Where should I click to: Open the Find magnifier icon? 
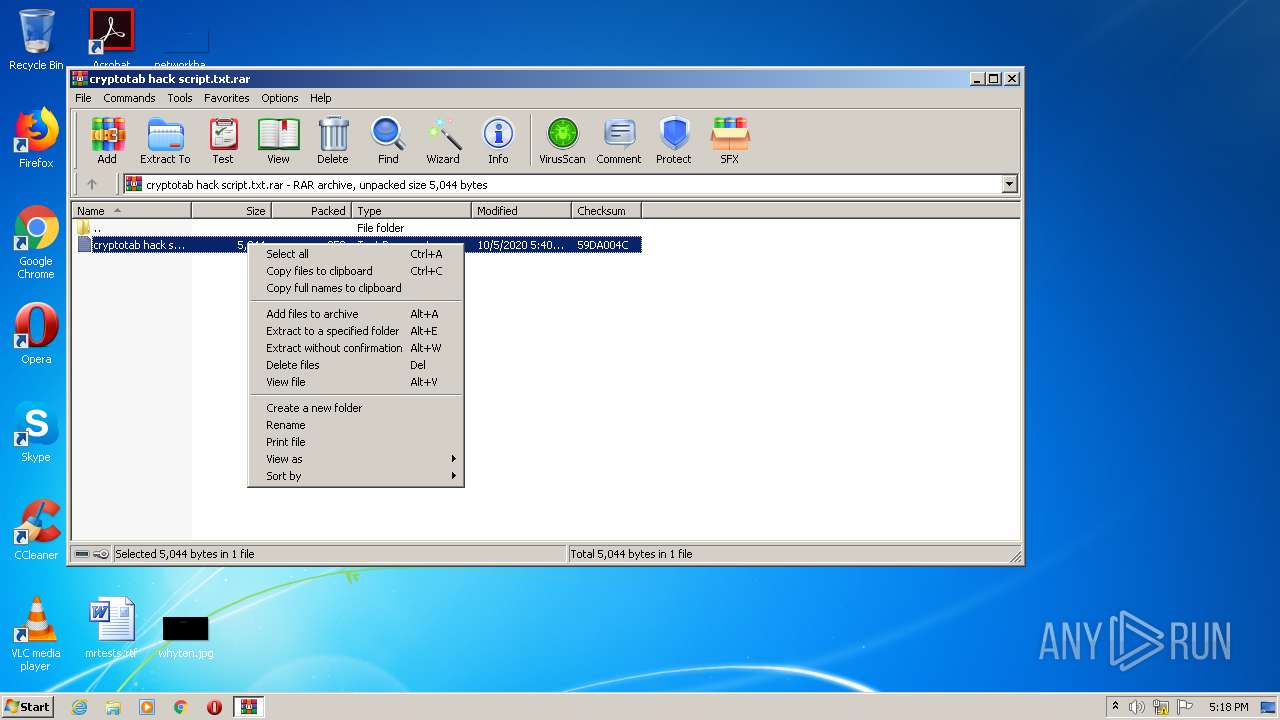(x=388, y=140)
